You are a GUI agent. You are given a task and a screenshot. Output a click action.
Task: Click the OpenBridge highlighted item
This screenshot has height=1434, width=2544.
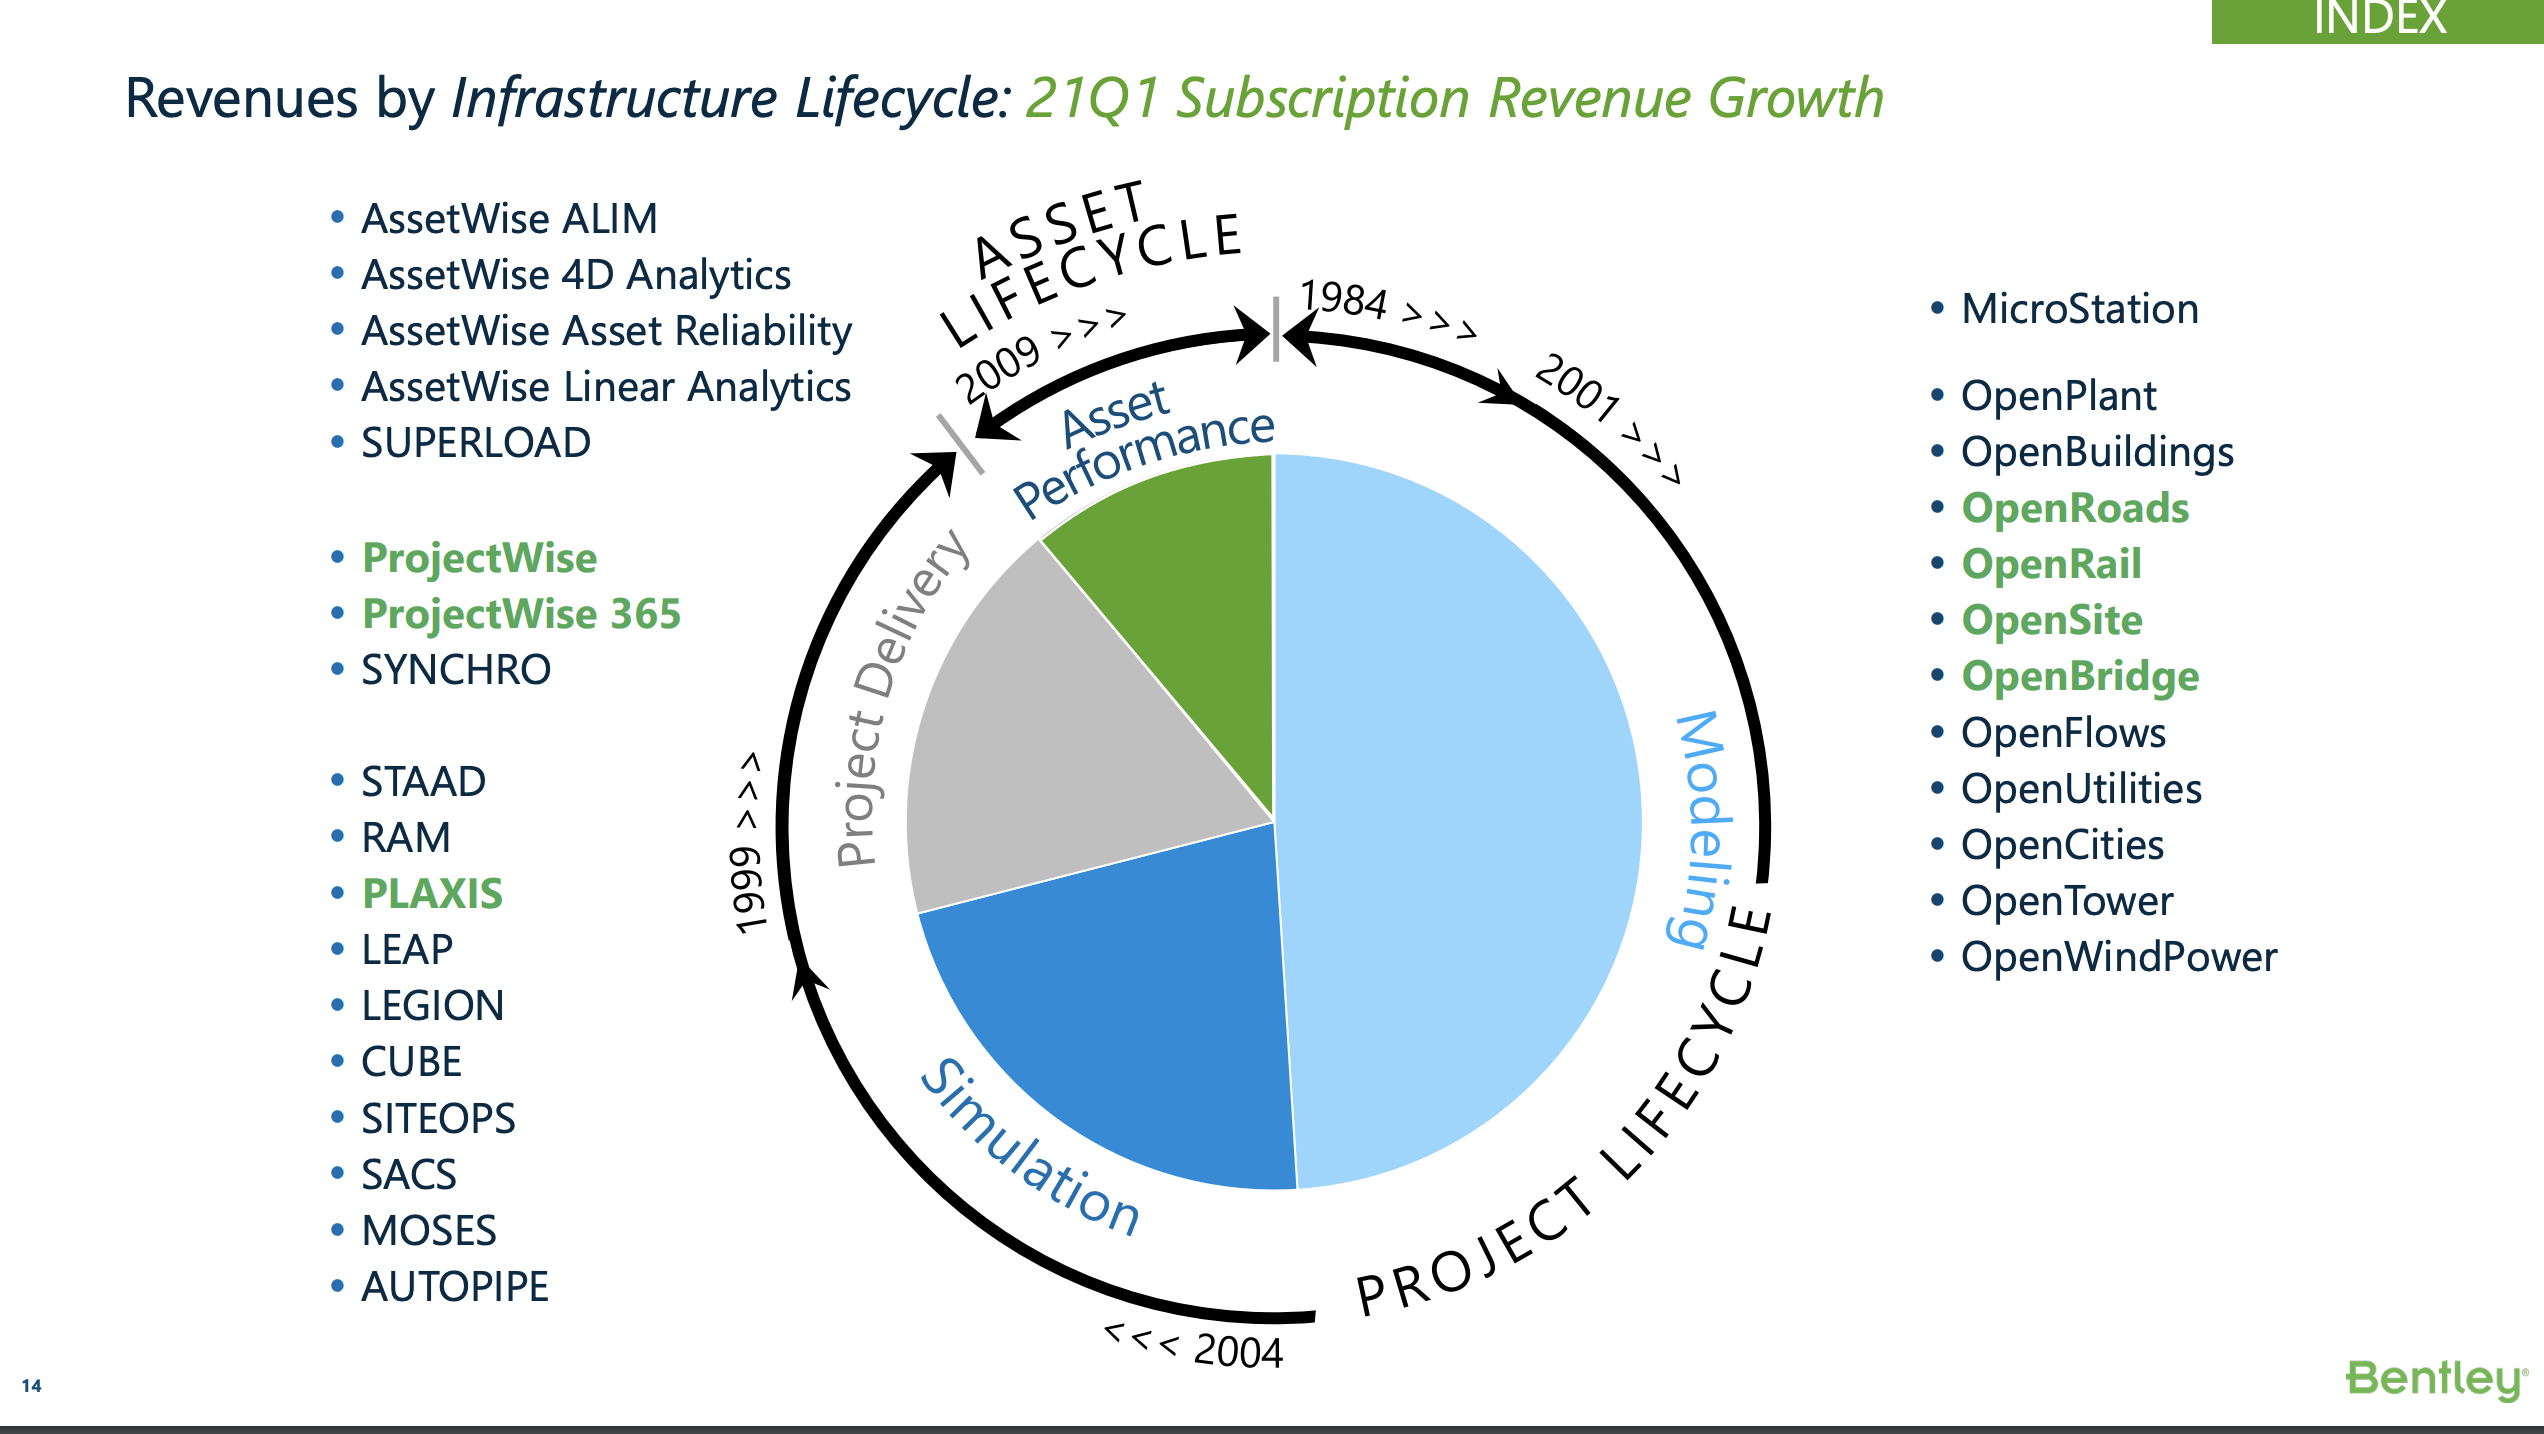2080,676
